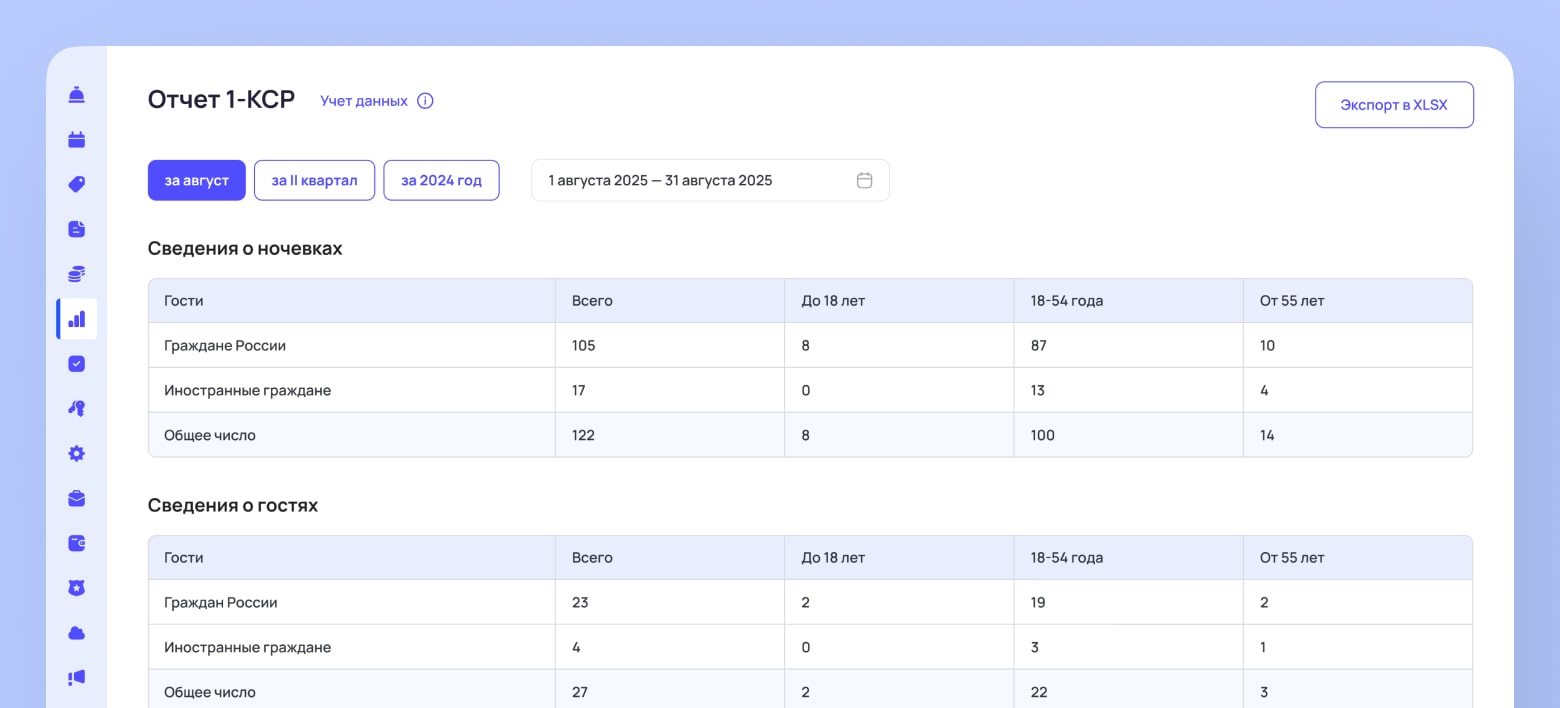Click the Граждан России row label
Image resolution: width=1560 pixels, height=708 pixels.
click(x=221, y=603)
